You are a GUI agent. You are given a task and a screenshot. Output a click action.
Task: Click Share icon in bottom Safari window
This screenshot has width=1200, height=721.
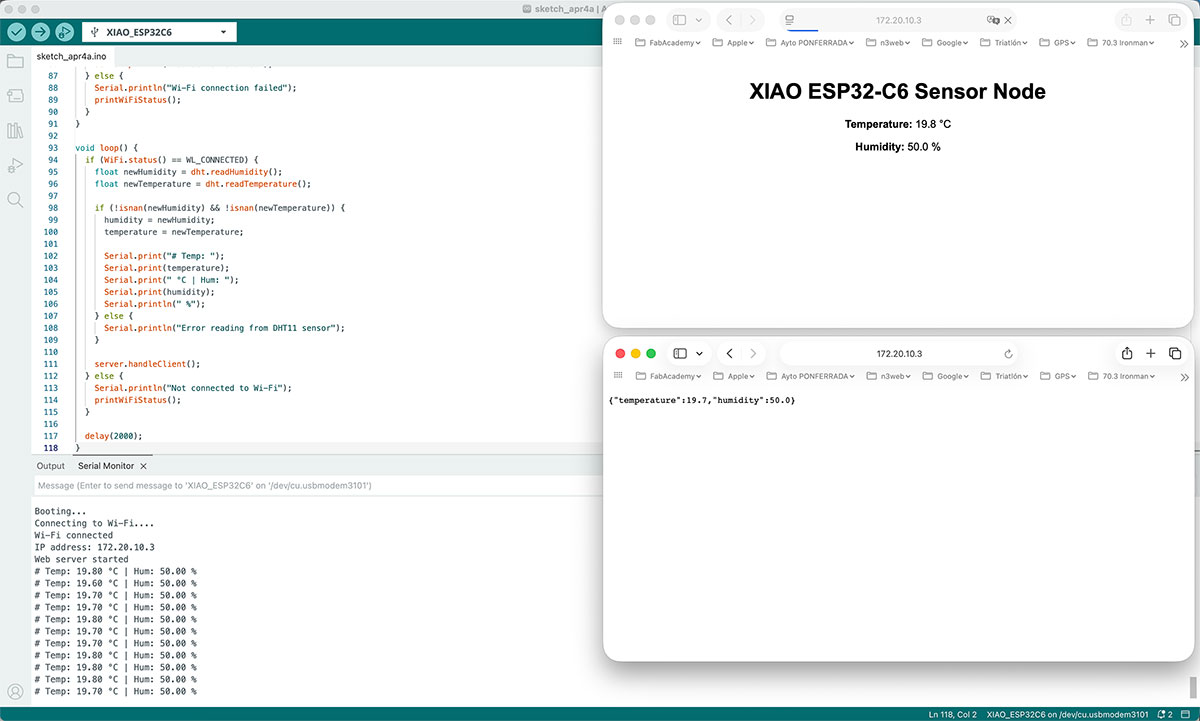click(1126, 353)
